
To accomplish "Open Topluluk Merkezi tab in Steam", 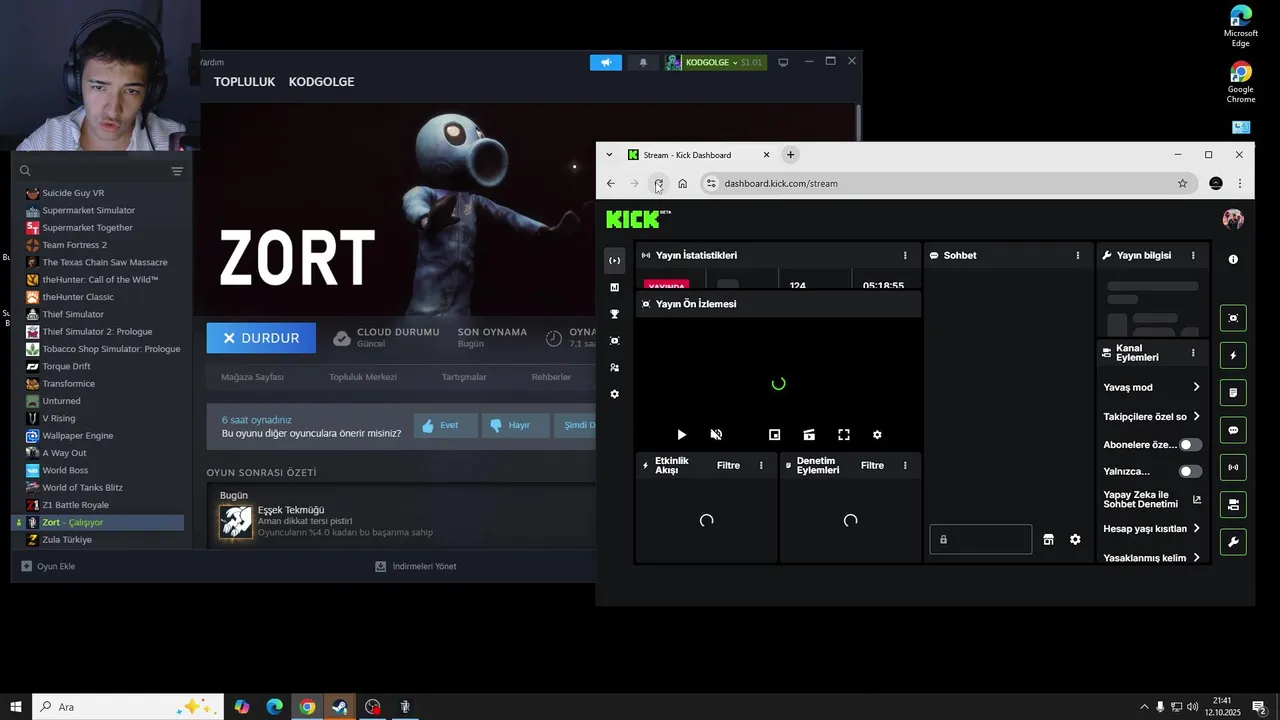I will pyautogui.click(x=363, y=377).
